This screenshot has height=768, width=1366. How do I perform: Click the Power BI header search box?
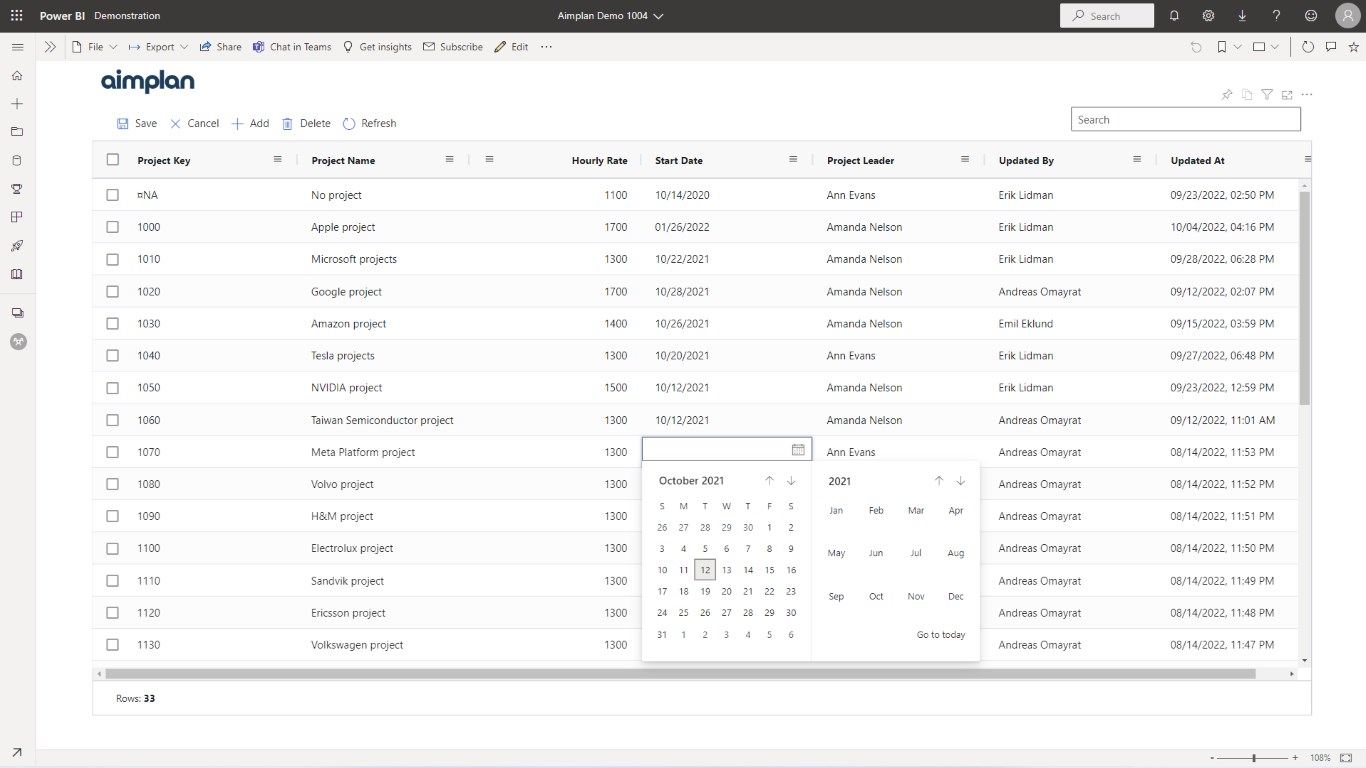(1107, 16)
